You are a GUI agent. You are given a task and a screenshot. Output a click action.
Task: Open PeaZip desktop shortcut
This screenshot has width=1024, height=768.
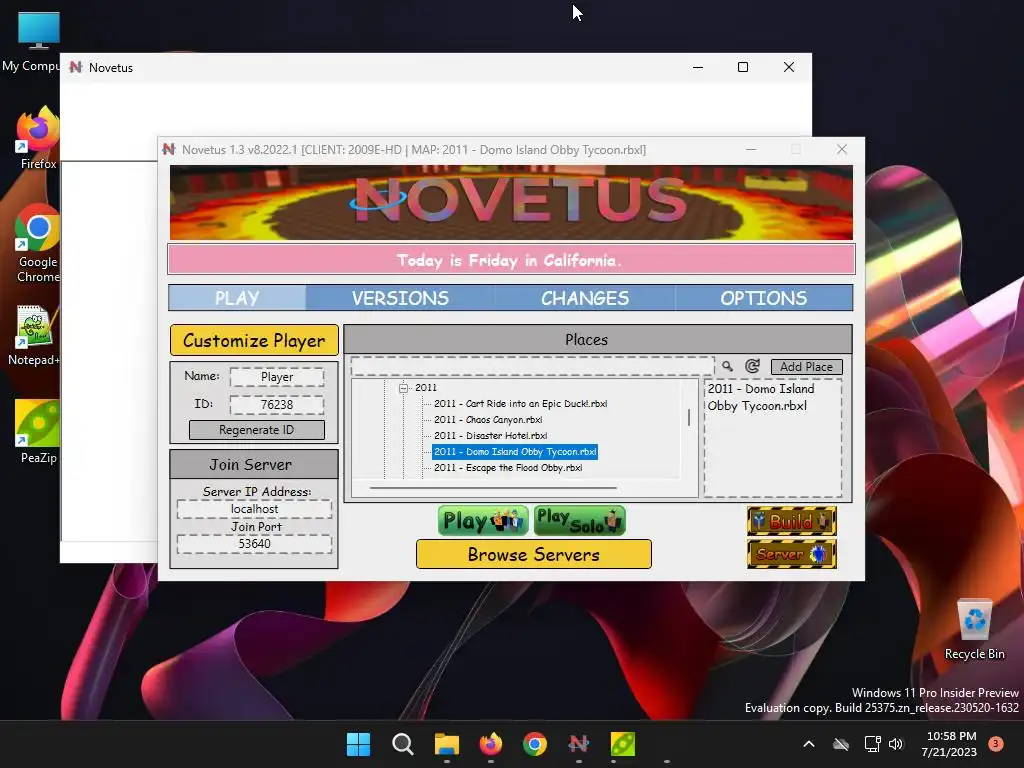(x=38, y=432)
